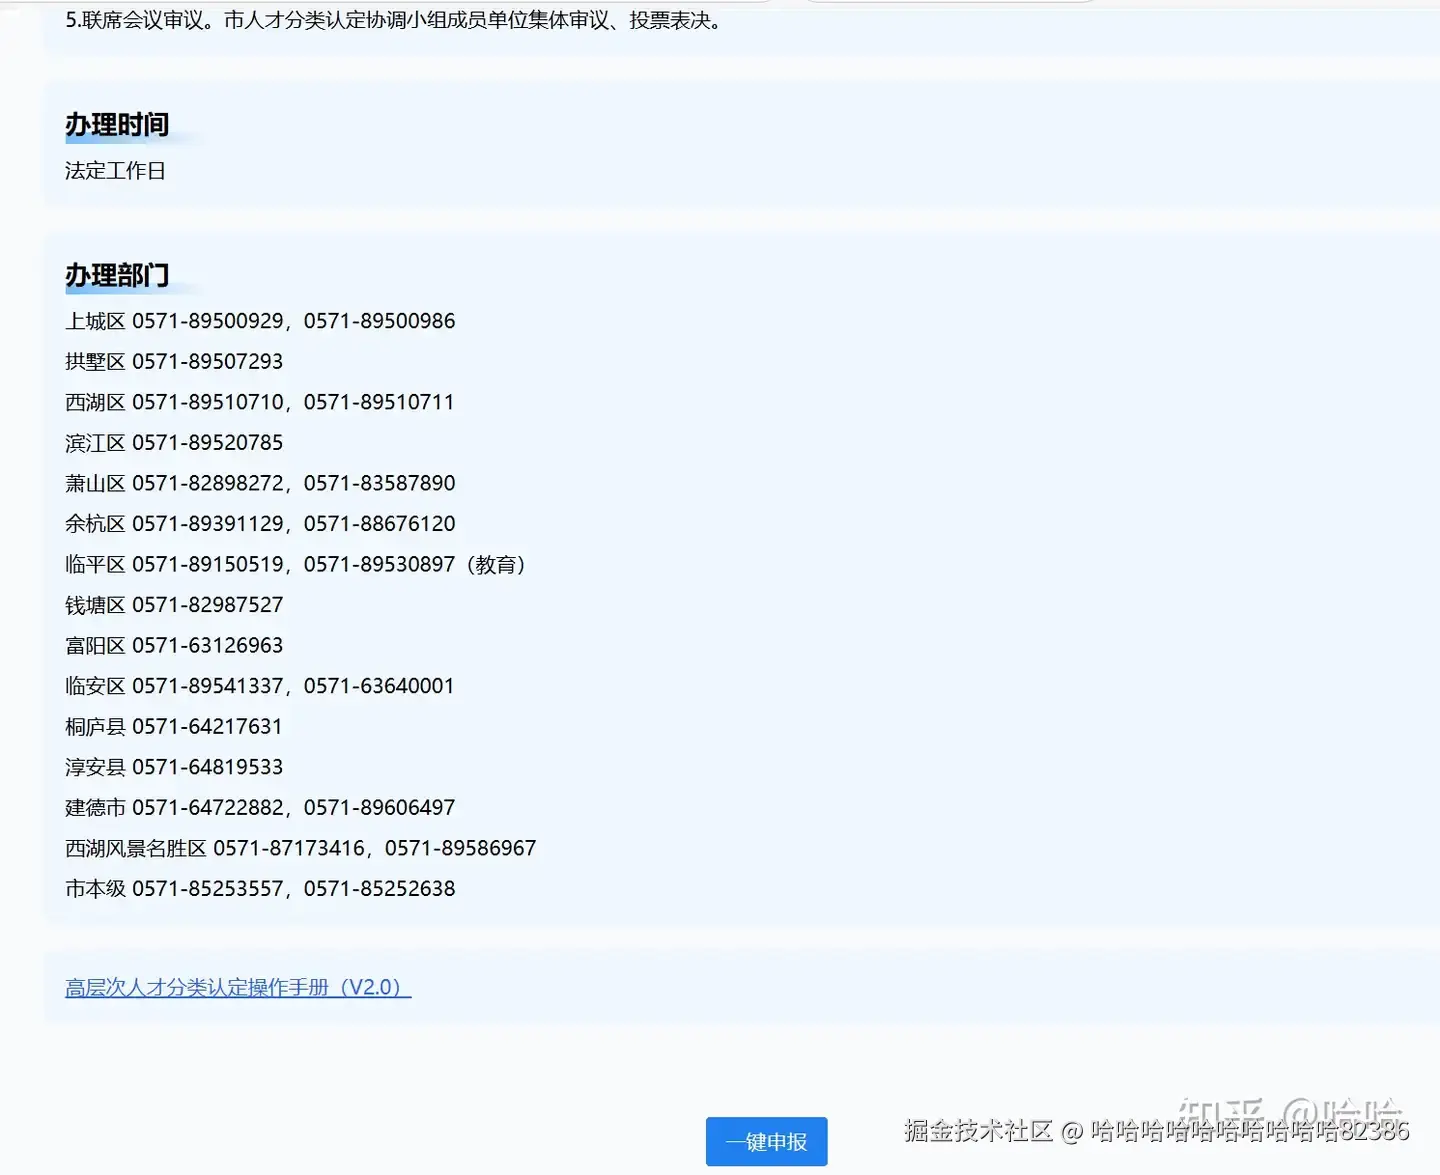Select the 余杭区 0571-89391129 line

tap(260, 523)
